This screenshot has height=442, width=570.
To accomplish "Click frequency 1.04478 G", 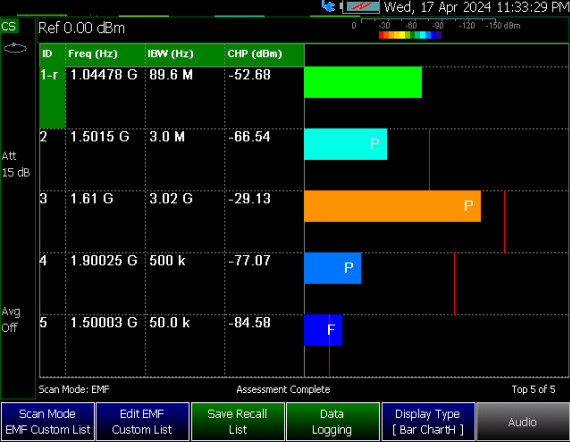I will tap(104, 75).
